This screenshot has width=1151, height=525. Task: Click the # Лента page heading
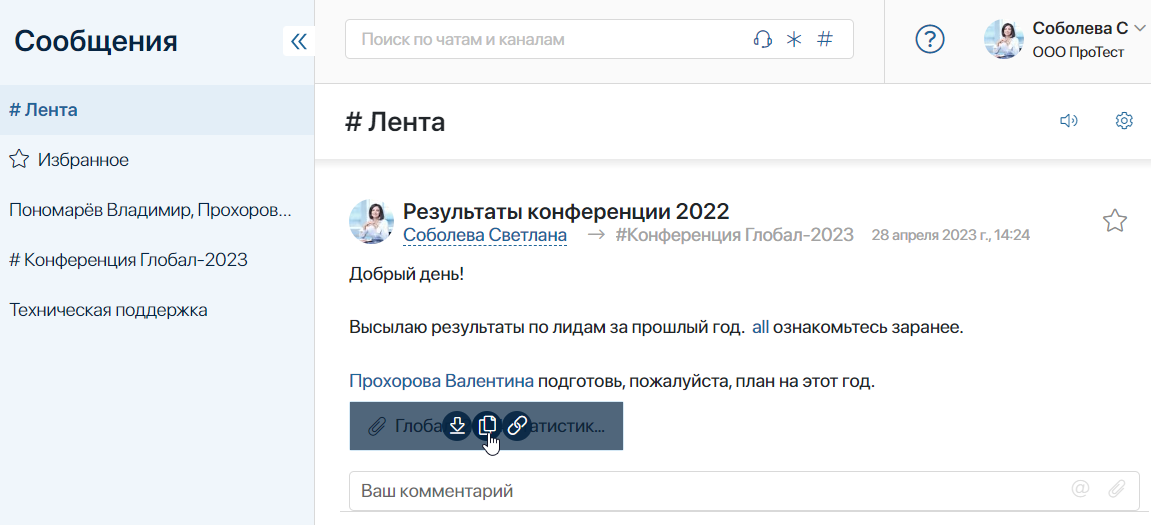point(395,122)
